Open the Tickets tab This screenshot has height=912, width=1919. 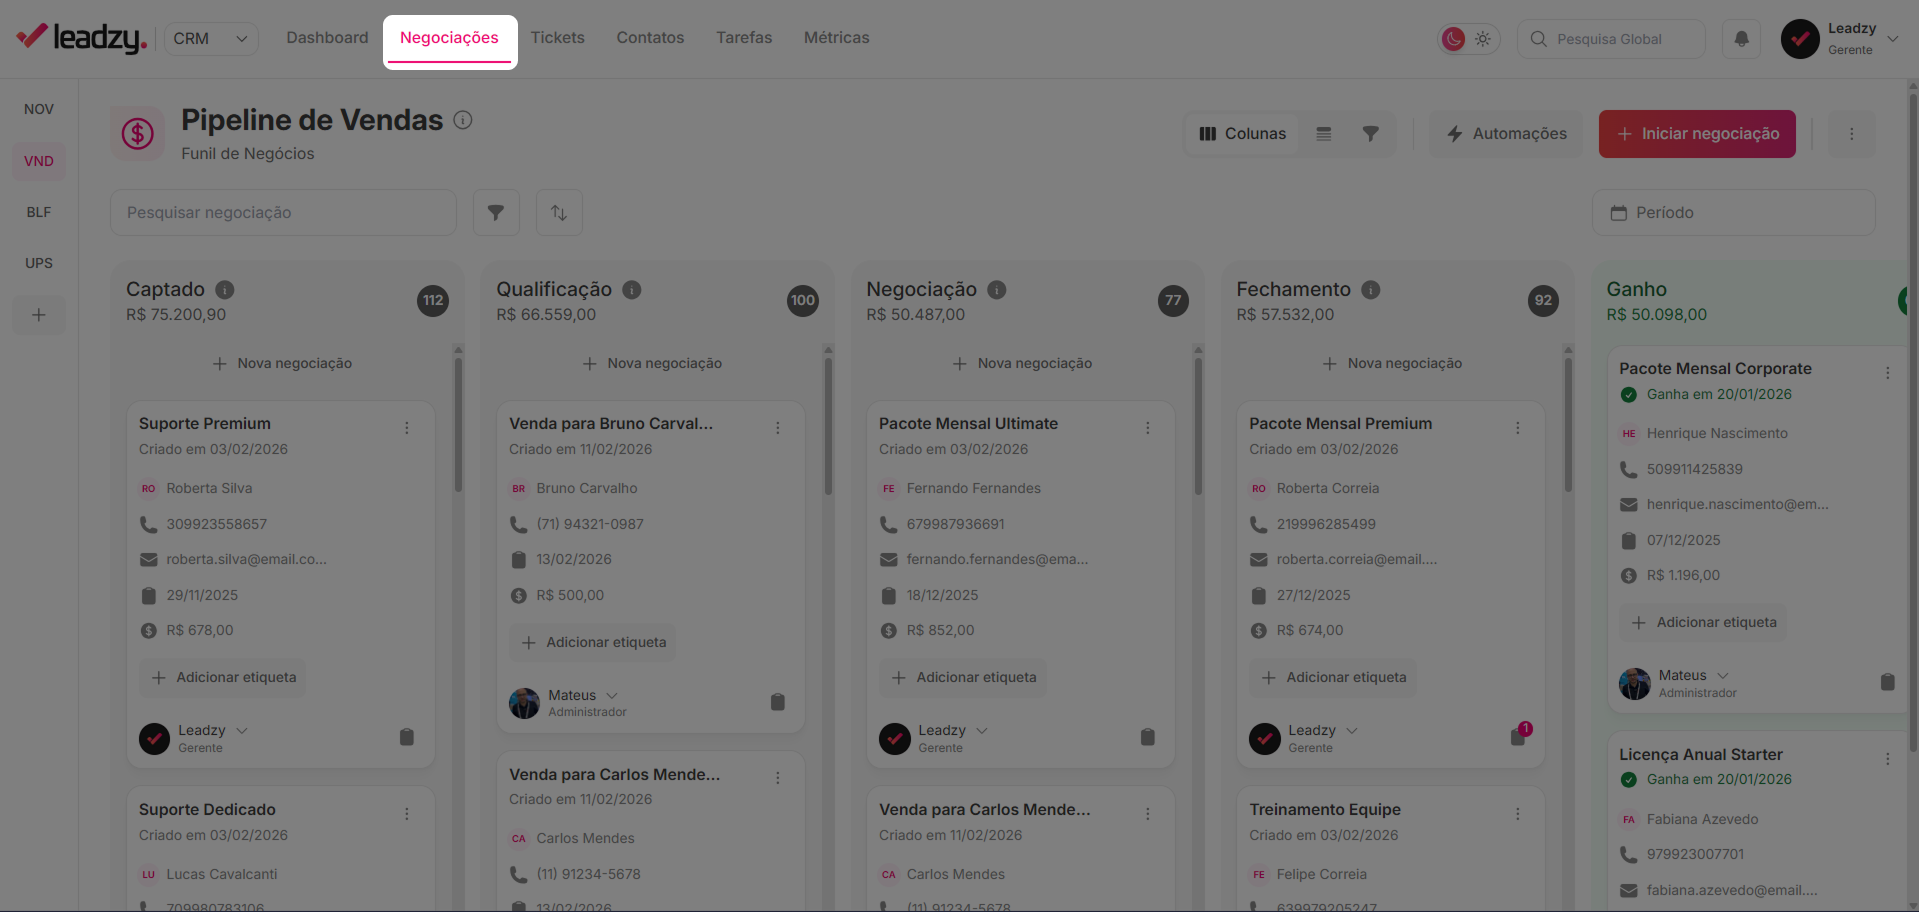(x=557, y=37)
